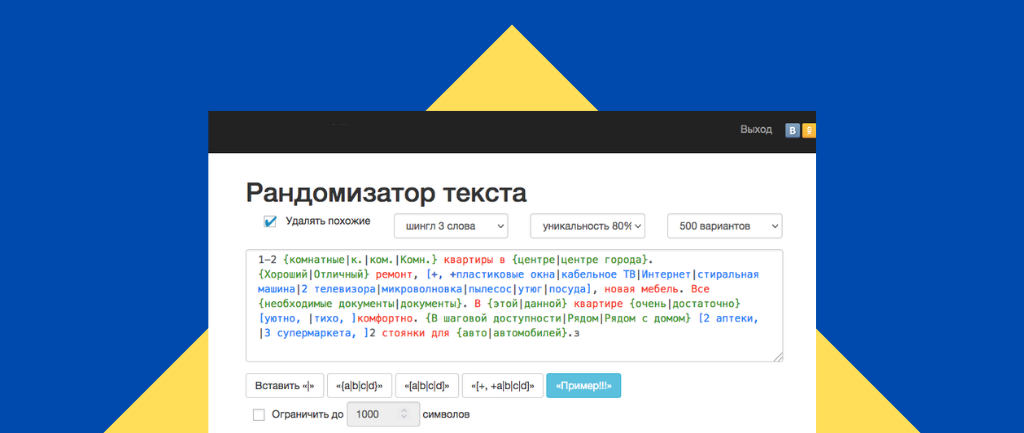Insert the «[+, +a|b|c|d]» template

(502, 385)
